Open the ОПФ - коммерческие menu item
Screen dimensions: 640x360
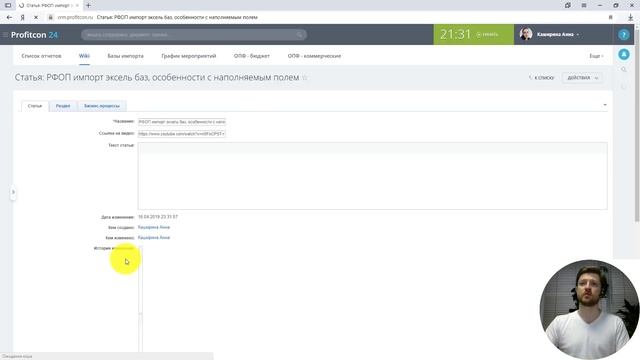(x=314, y=56)
